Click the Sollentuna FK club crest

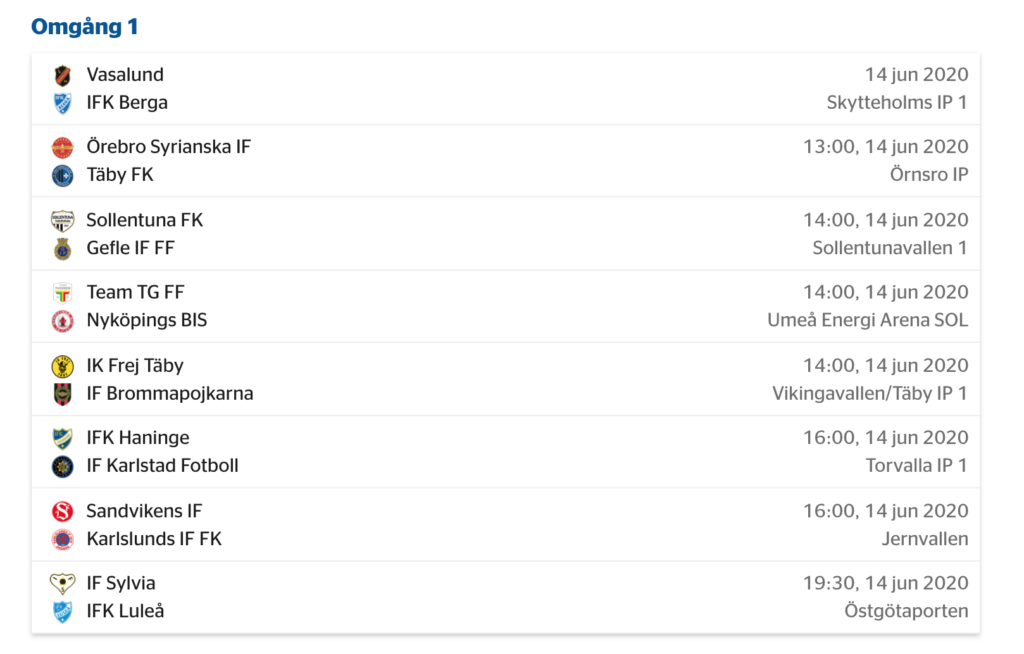(x=62, y=221)
